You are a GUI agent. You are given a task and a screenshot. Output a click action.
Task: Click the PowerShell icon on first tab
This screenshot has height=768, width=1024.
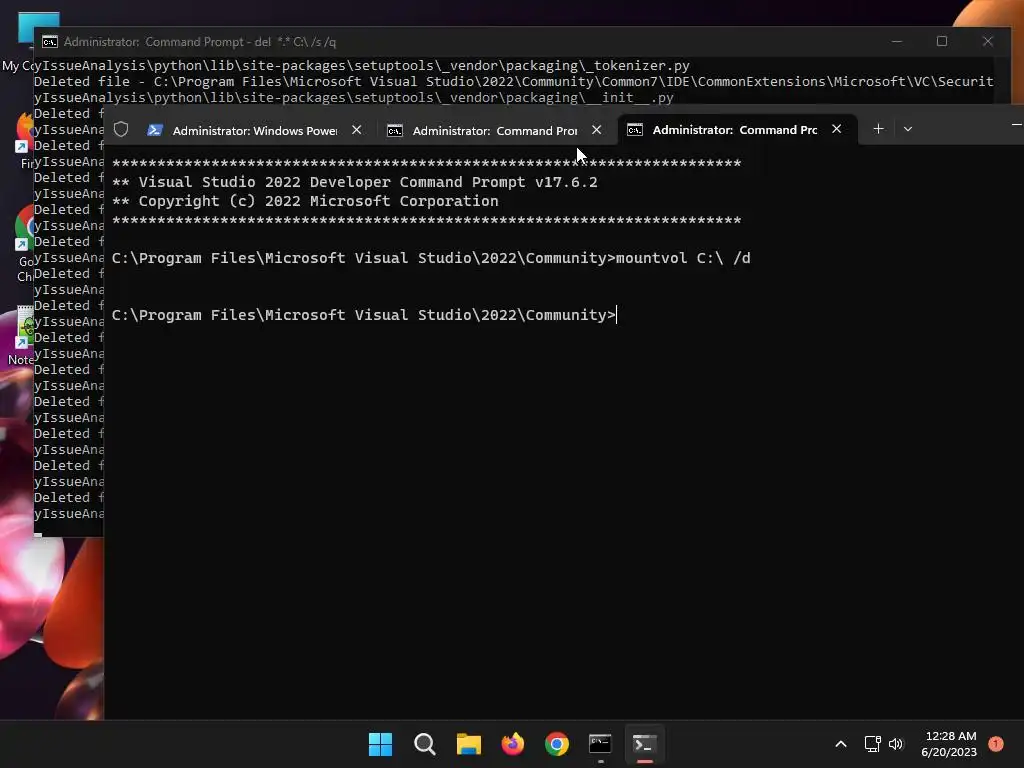point(155,130)
